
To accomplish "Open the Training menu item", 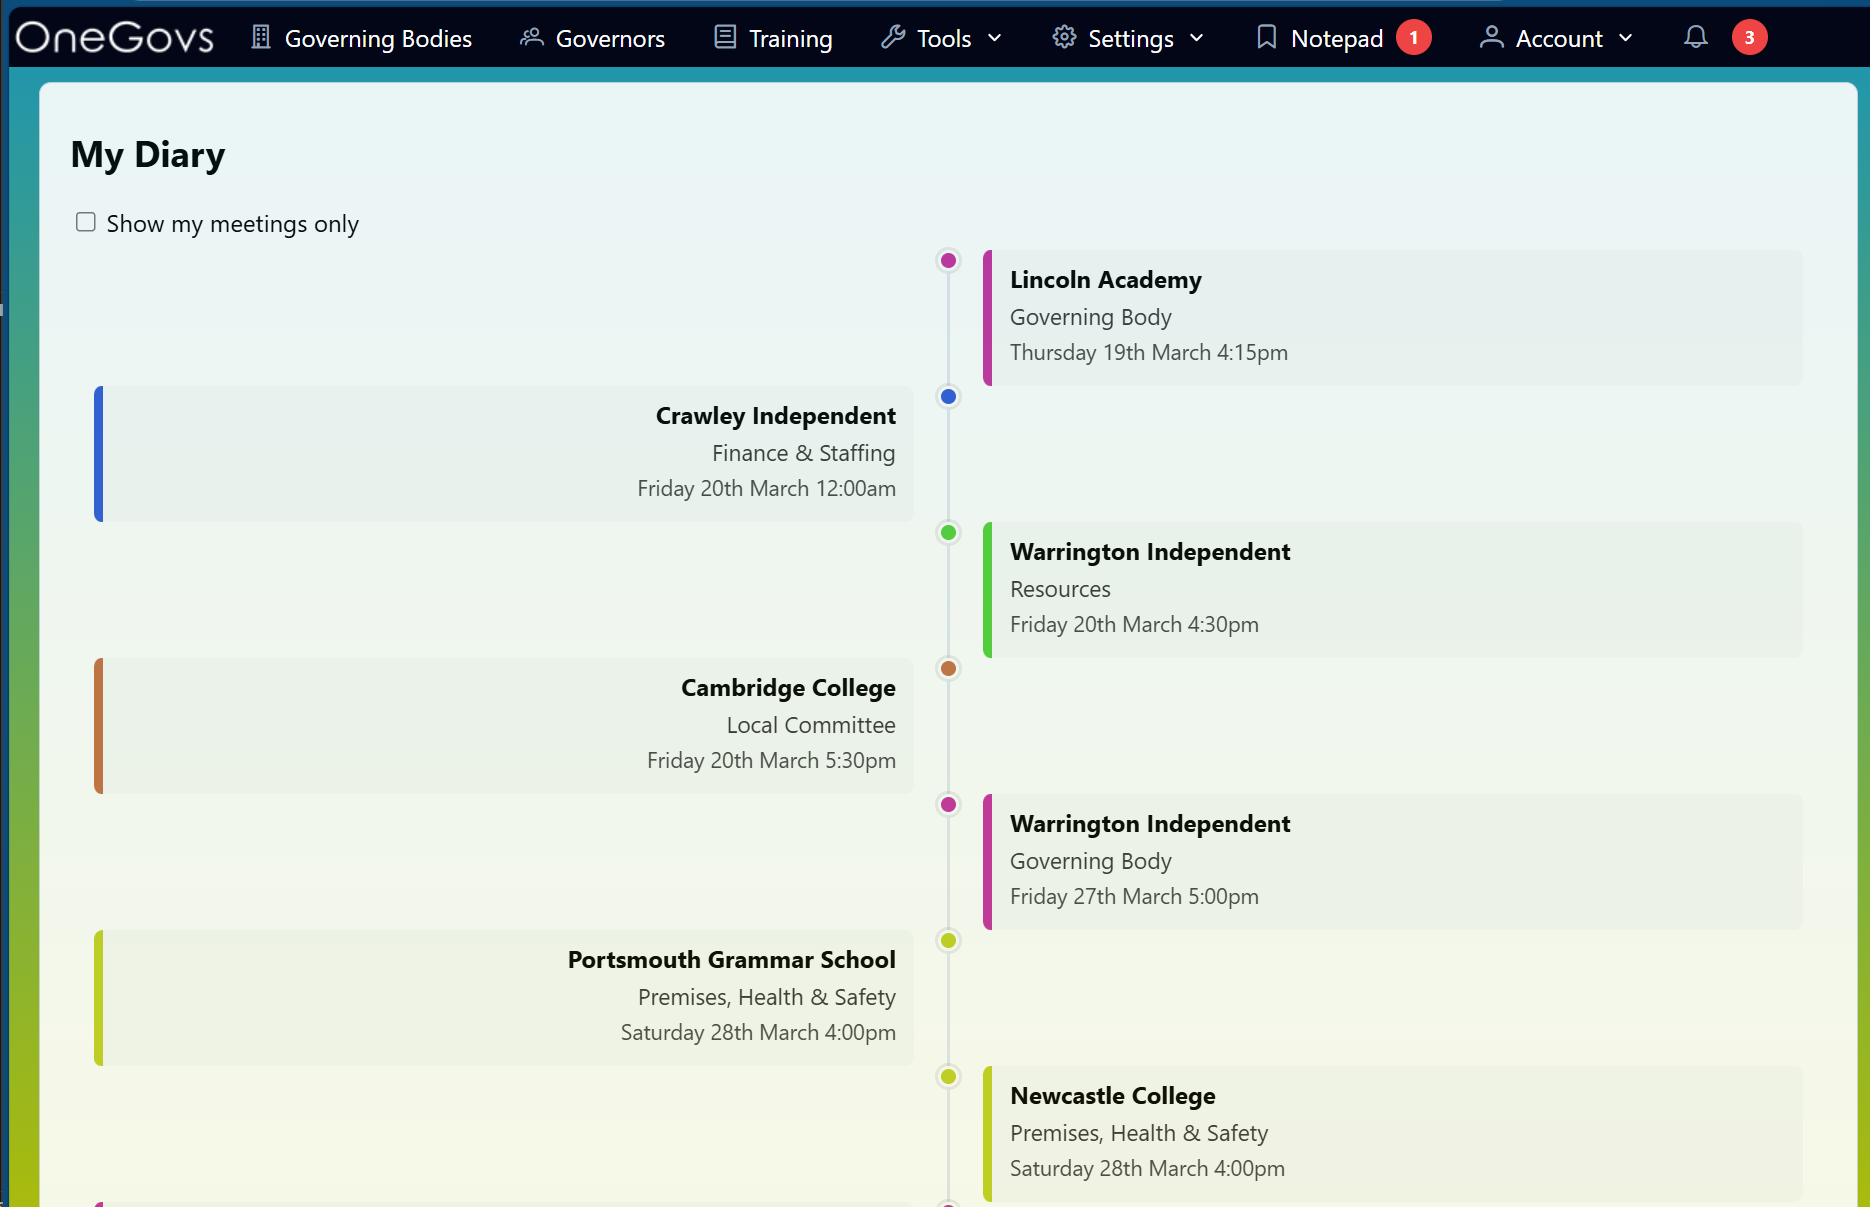I will 773,38.
